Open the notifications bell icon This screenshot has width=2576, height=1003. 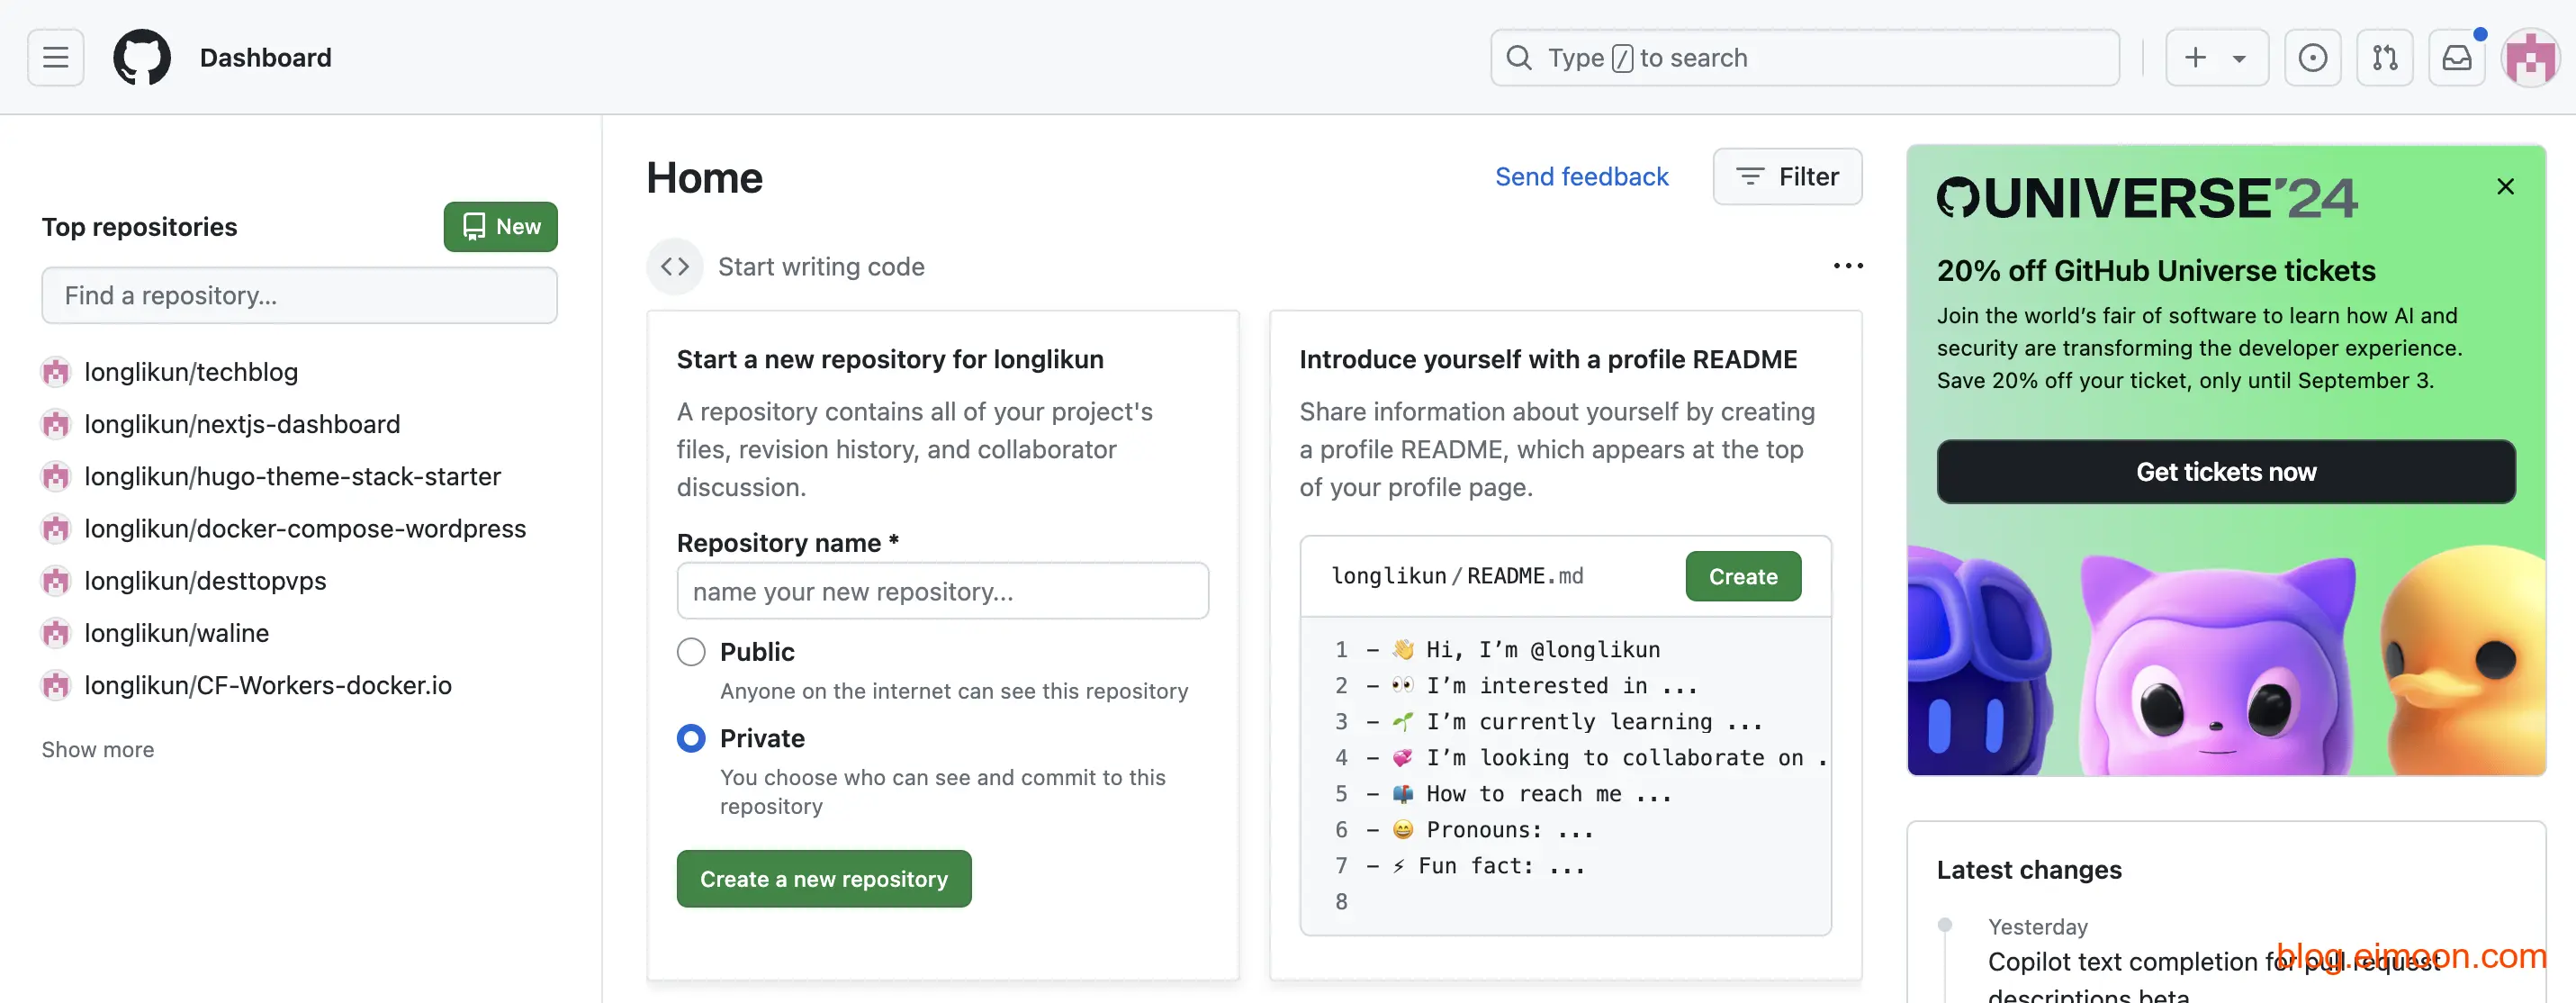tap(2458, 56)
